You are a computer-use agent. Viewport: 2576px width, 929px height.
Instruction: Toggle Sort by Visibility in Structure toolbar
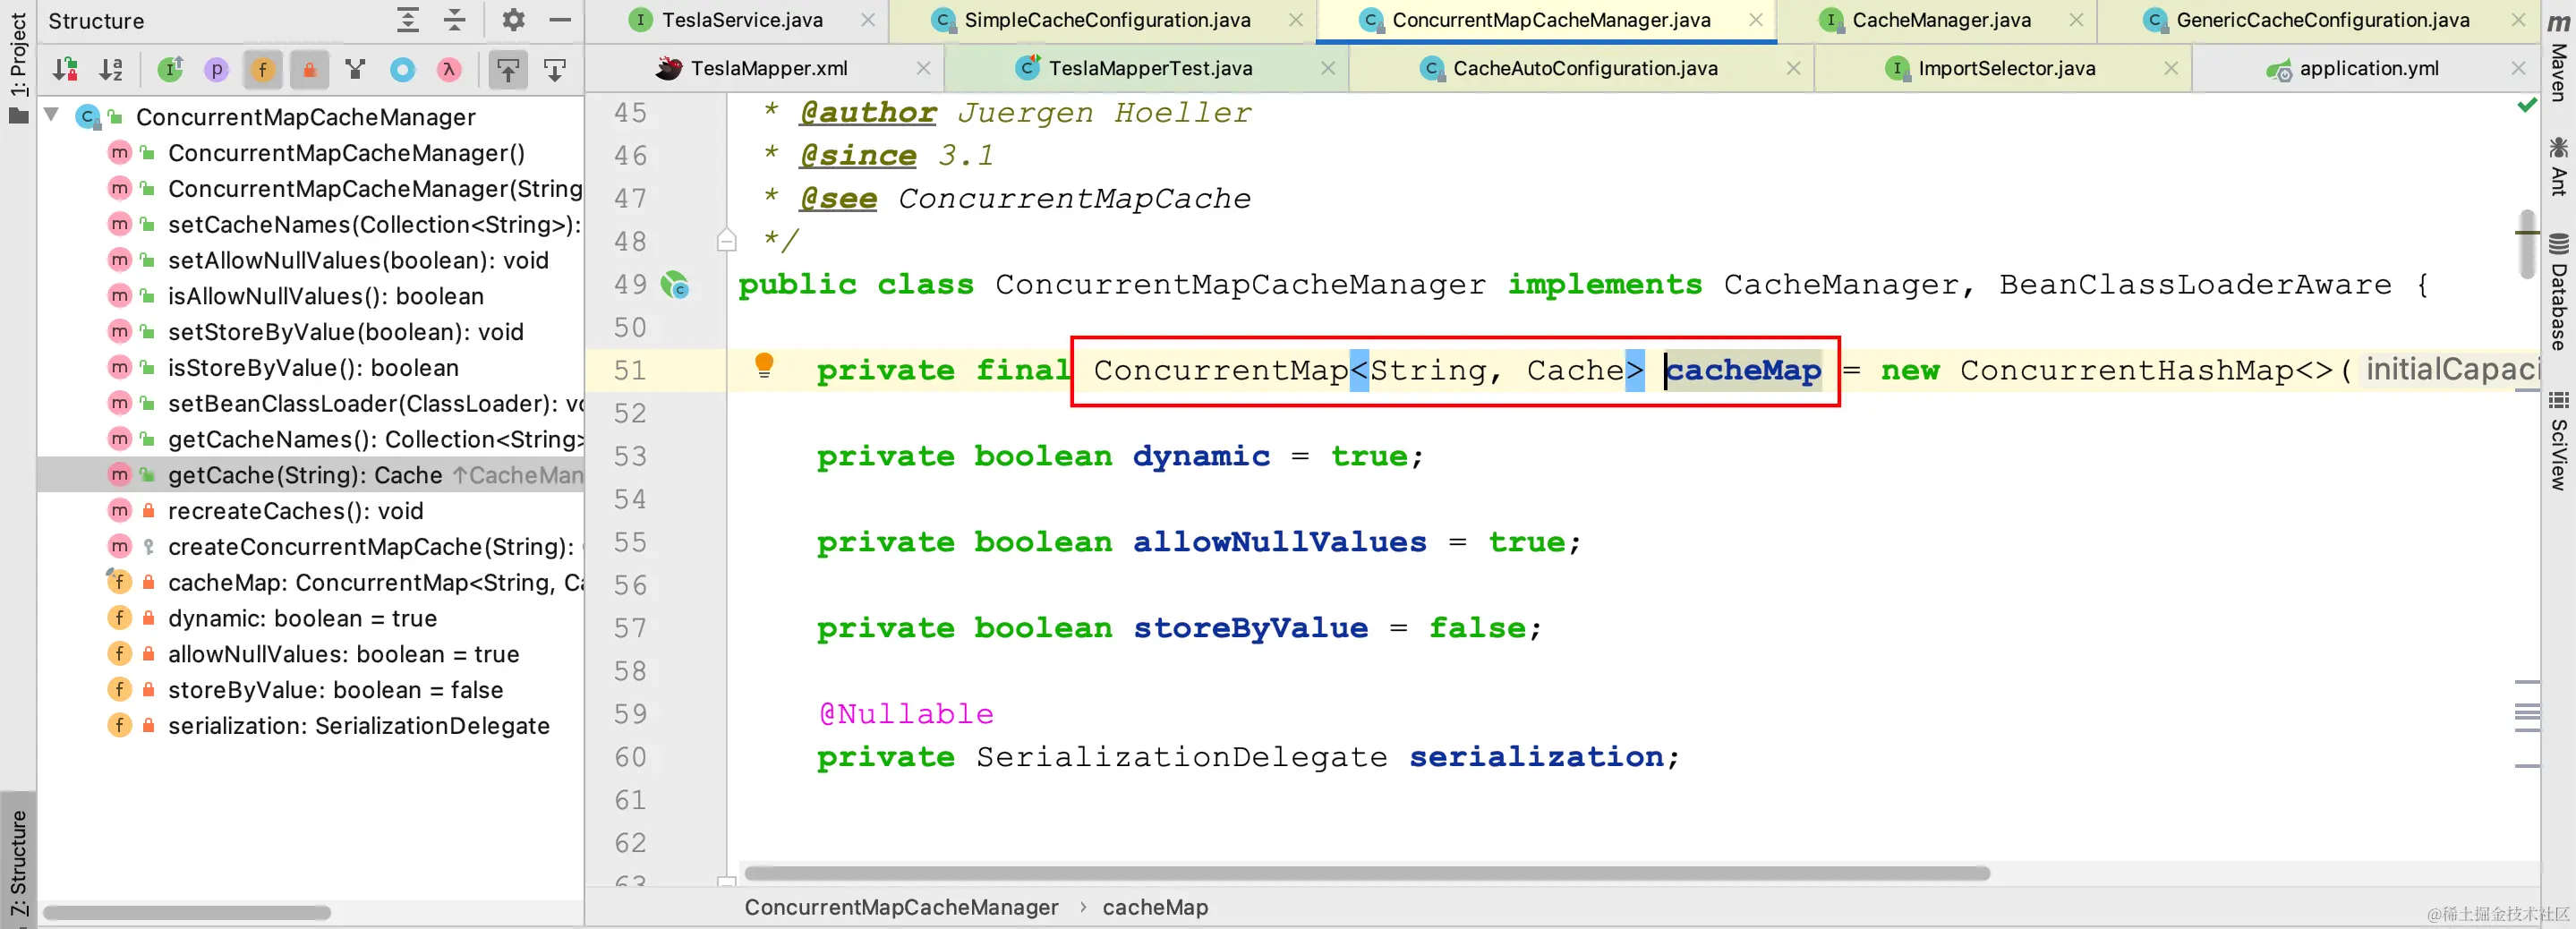coord(66,69)
